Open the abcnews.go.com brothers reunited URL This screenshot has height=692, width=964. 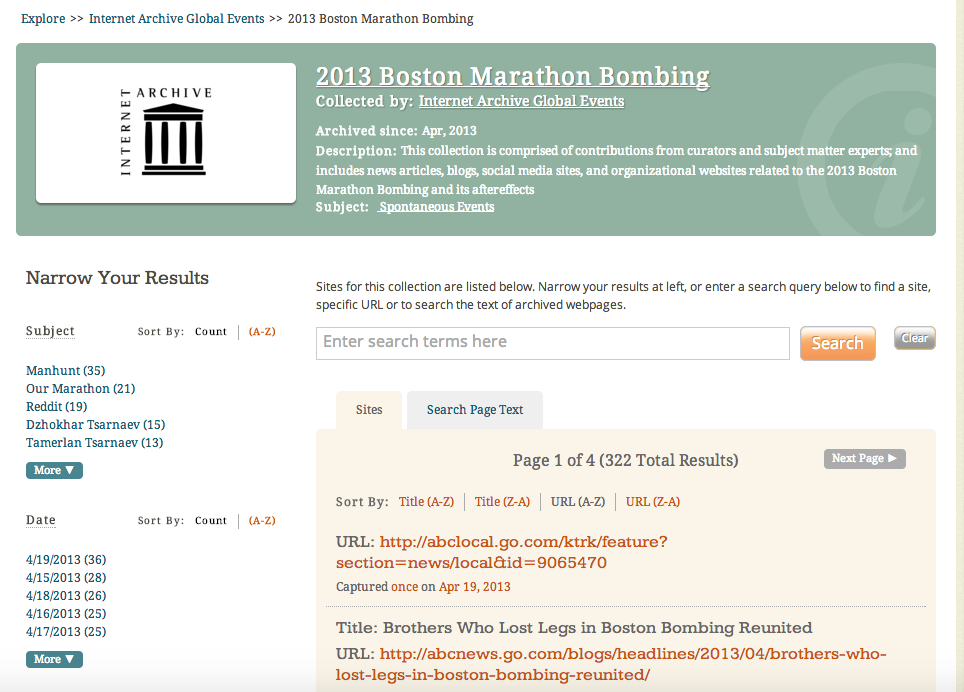pyautogui.click(x=611, y=664)
